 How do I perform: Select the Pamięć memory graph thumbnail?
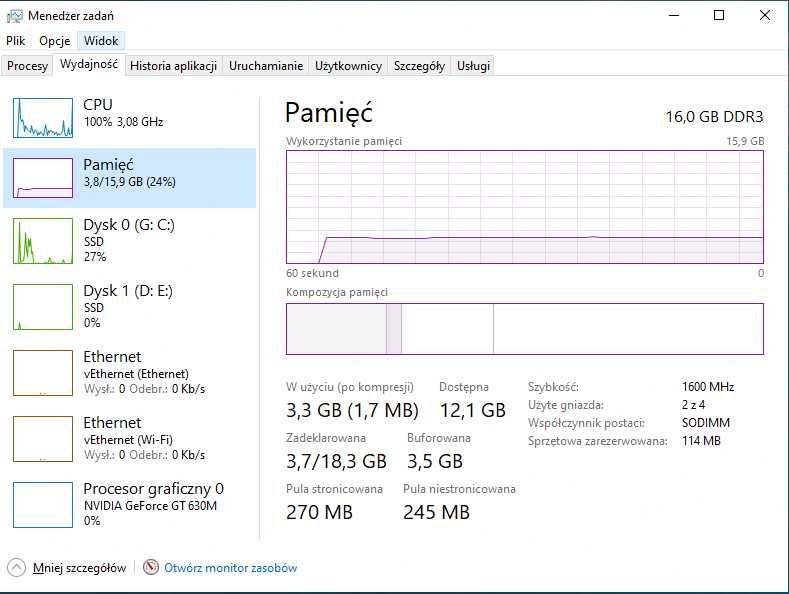click(43, 177)
